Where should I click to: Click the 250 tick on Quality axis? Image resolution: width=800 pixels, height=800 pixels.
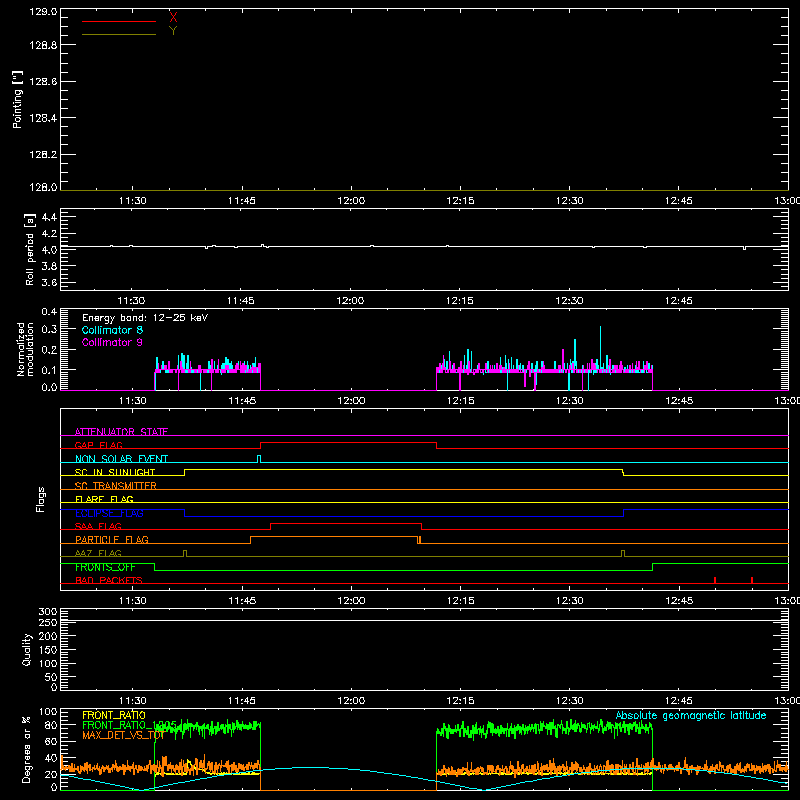click(x=47, y=623)
